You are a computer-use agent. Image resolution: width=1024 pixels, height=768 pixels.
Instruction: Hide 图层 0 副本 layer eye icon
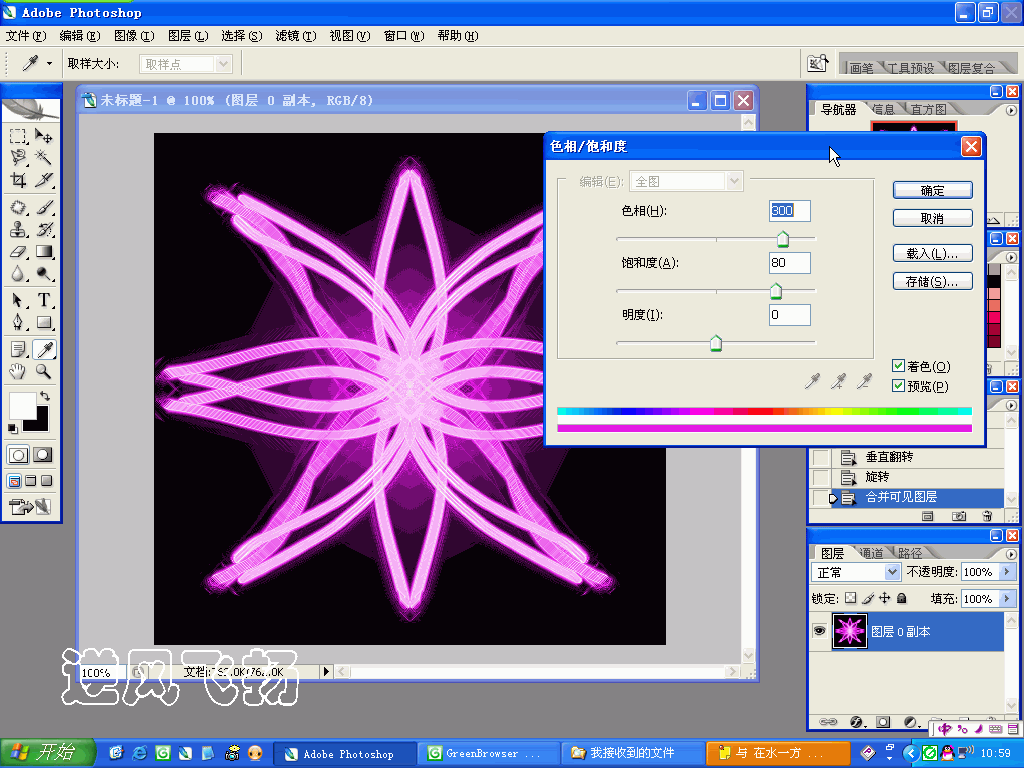(819, 631)
